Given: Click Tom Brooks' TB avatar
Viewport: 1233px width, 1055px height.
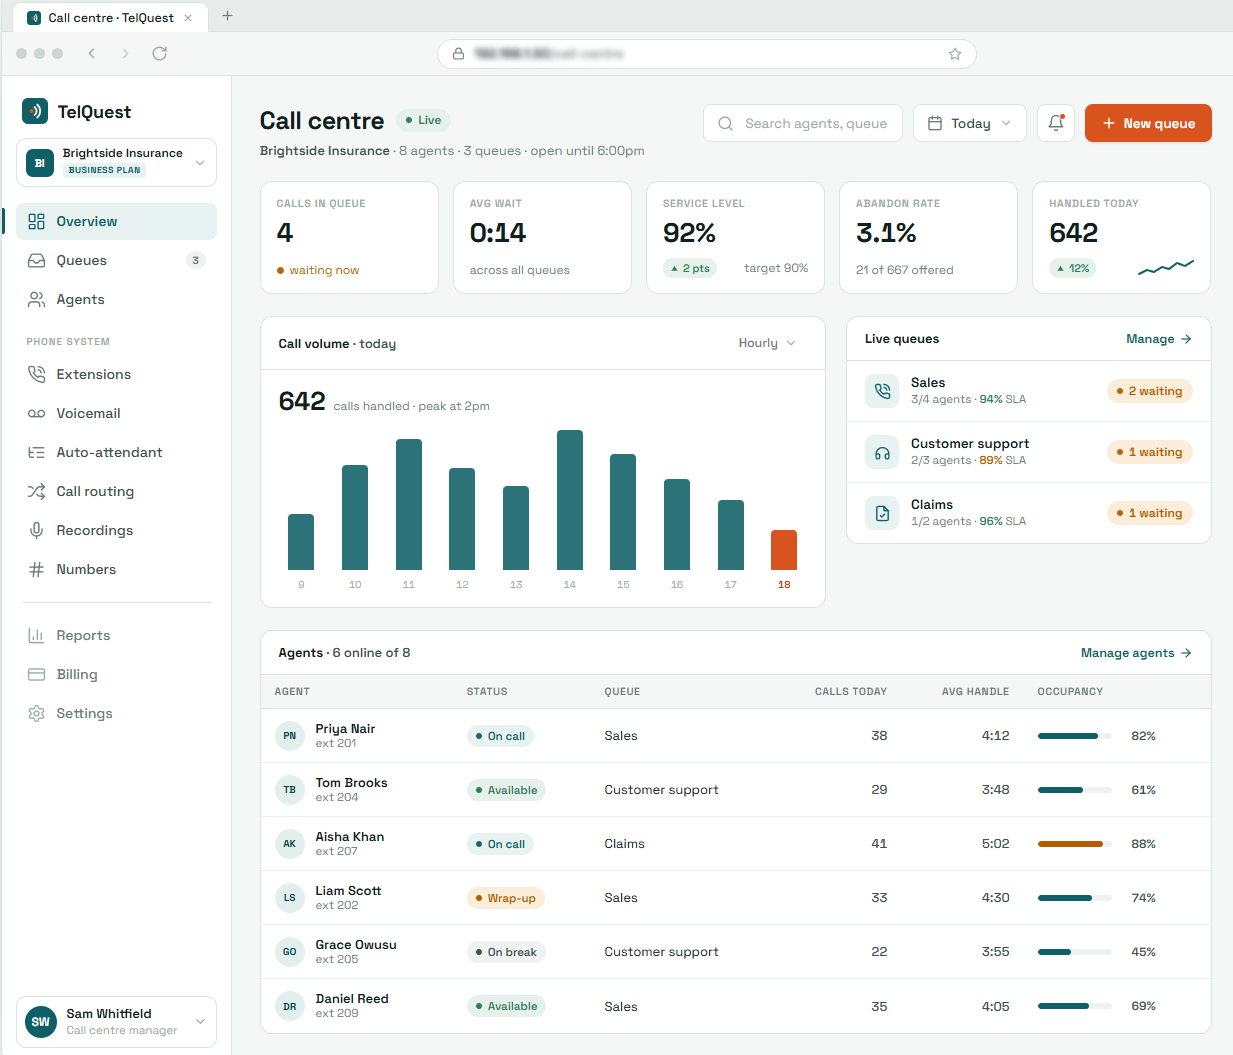Looking at the screenshot, I should point(289,790).
